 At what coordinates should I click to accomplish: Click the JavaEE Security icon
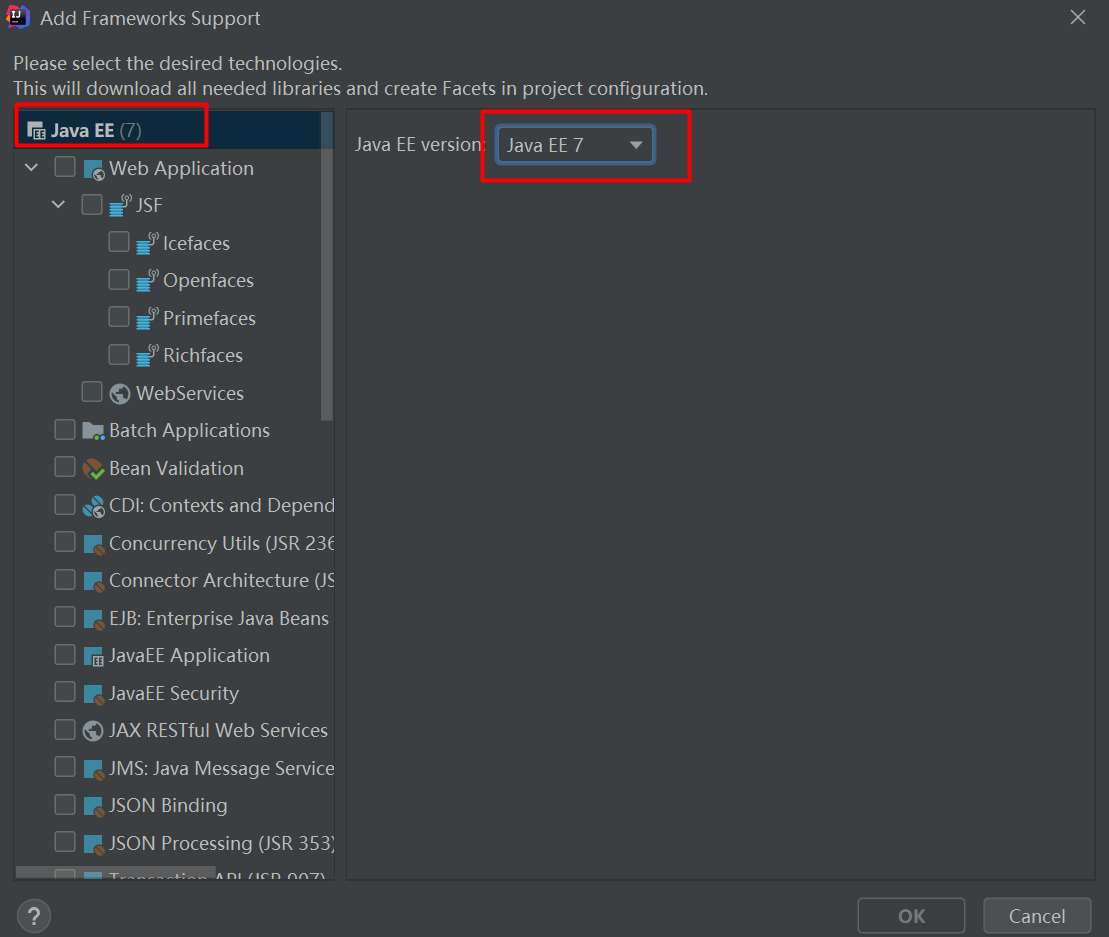pos(94,694)
